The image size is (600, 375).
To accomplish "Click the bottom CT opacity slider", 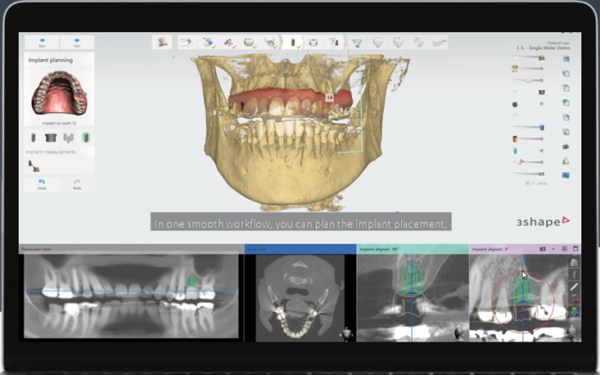I will click(x=528, y=174).
